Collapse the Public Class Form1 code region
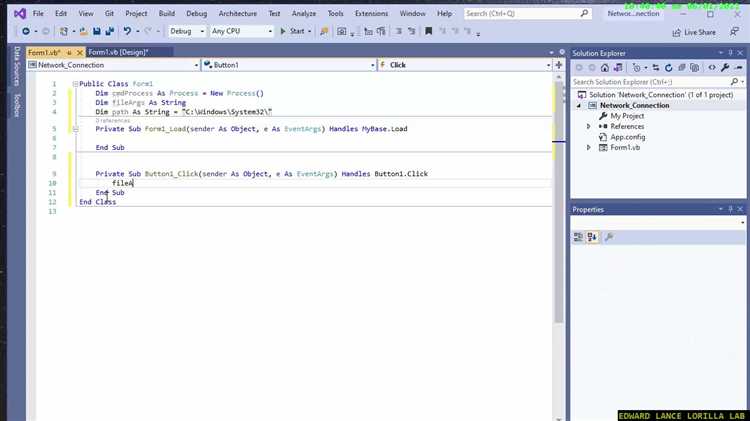This screenshot has height=421, width=750. pyautogui.click(x=75, y=84)
